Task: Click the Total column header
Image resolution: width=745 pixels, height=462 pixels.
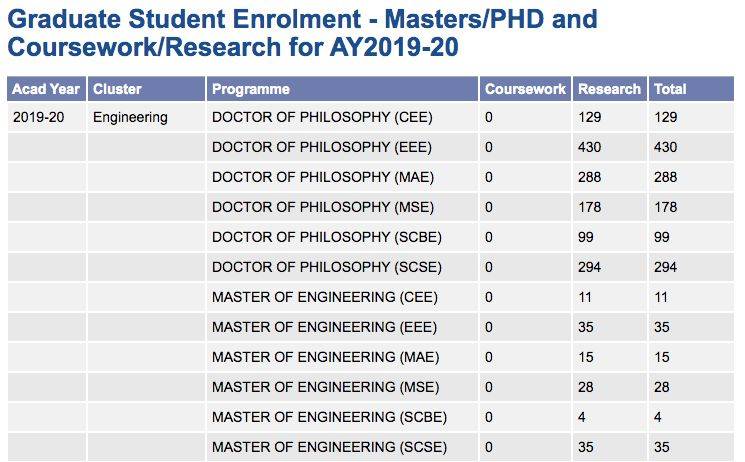Action: point(670,89)
